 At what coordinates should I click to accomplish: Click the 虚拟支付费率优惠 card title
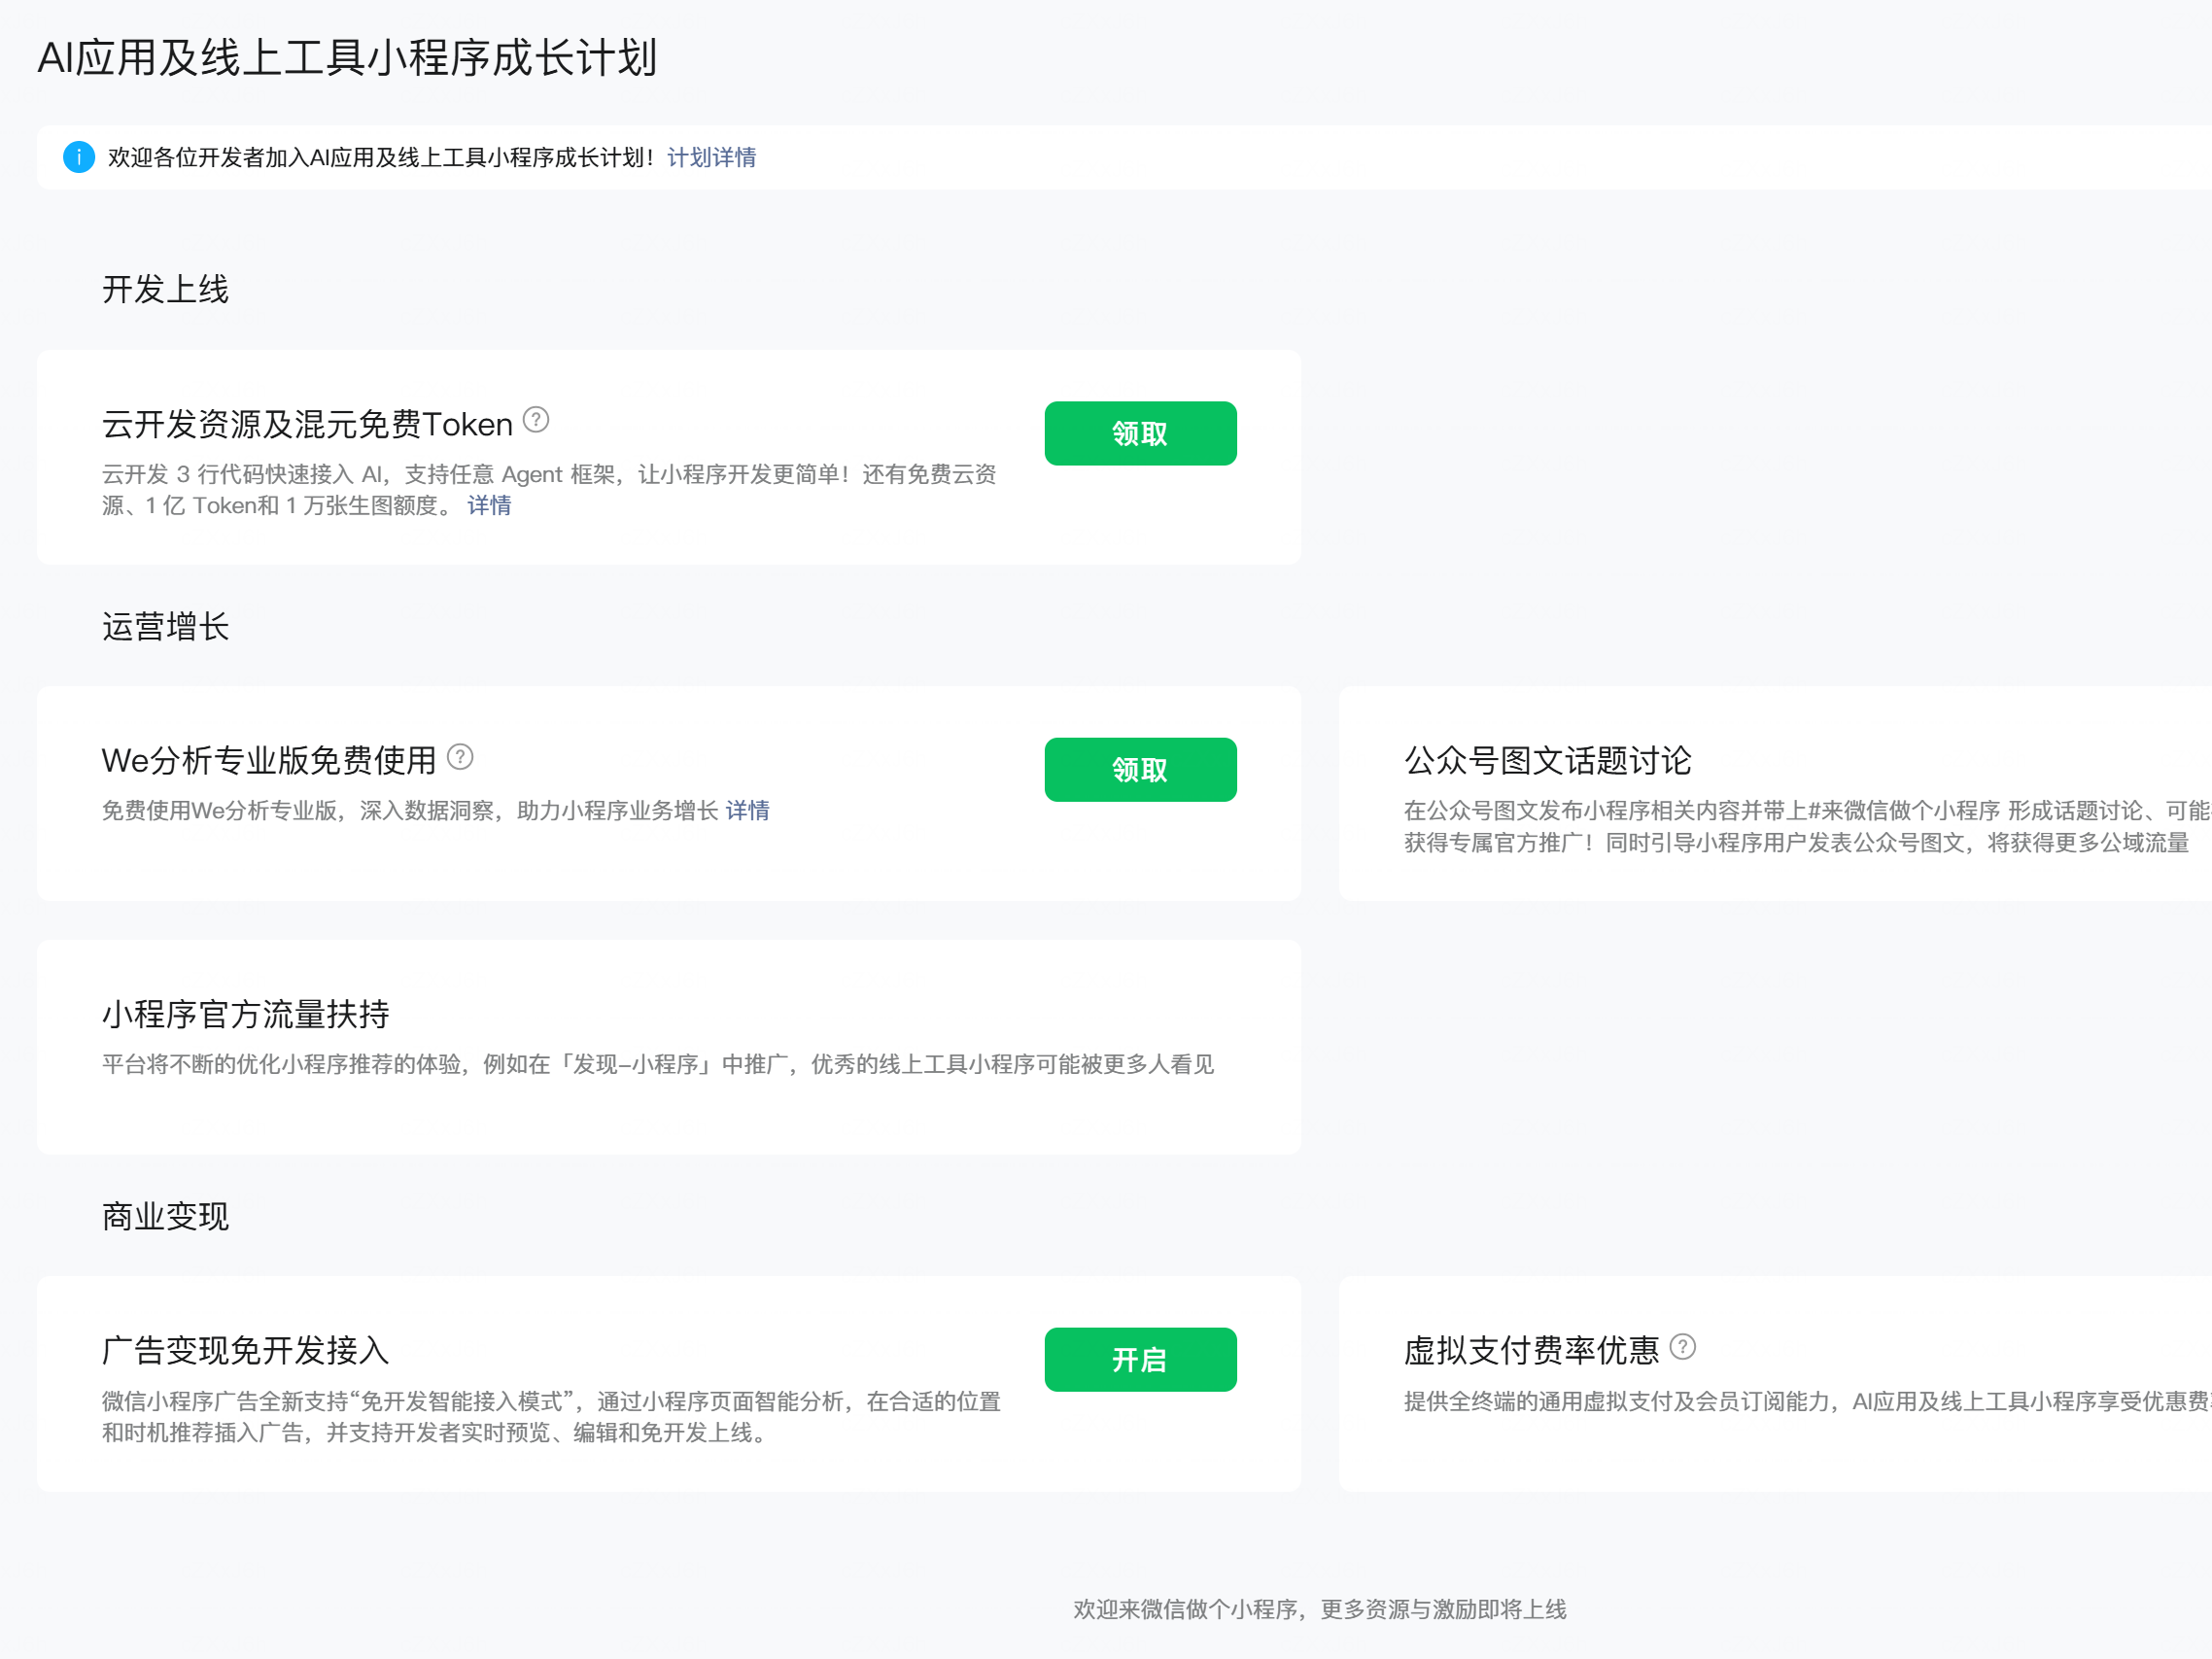click(1531, 1351)
